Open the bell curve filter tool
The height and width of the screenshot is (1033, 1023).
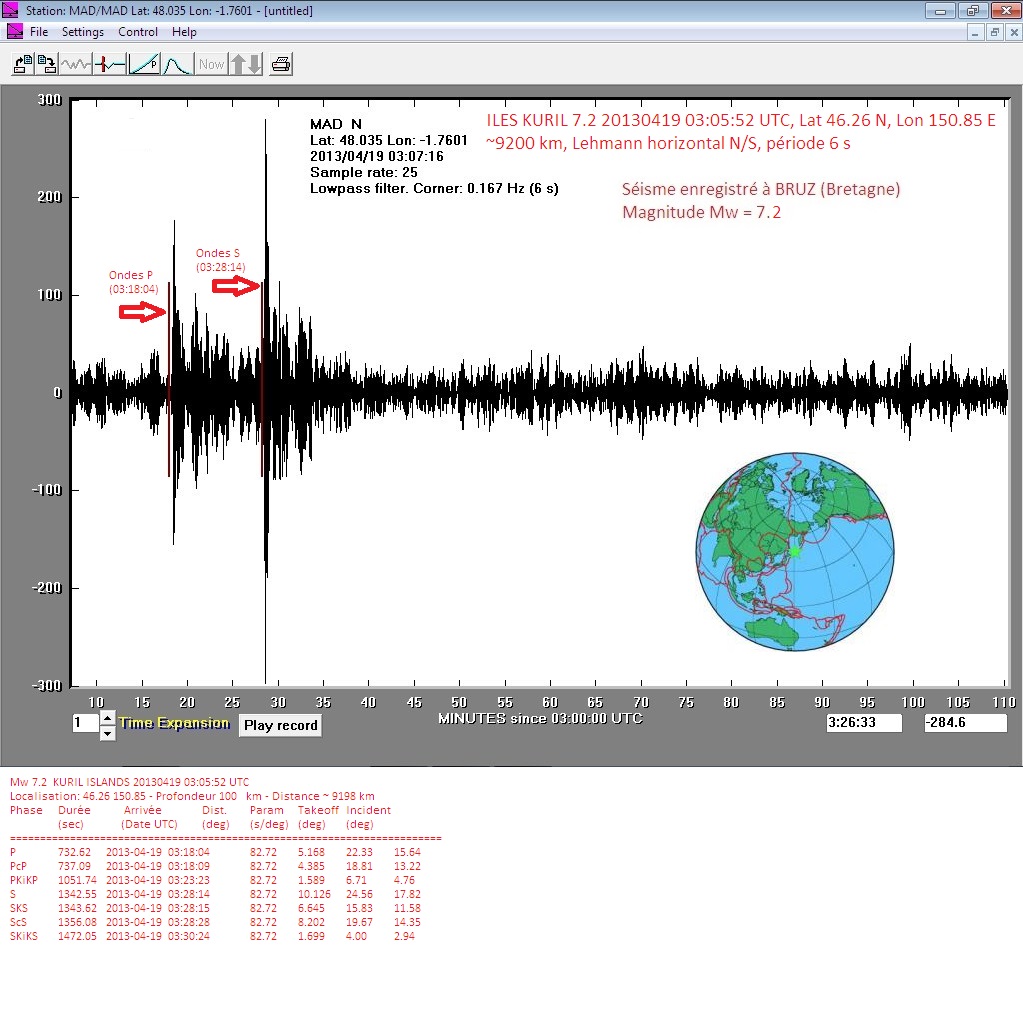coord(177,65)
